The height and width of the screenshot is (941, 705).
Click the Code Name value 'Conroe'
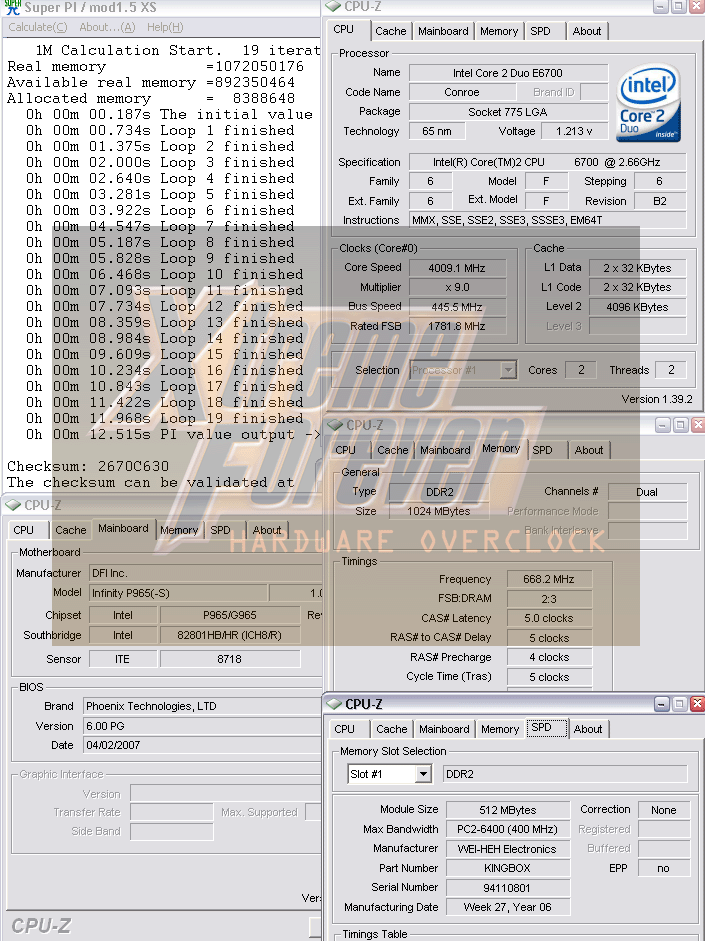click(462, 92)
